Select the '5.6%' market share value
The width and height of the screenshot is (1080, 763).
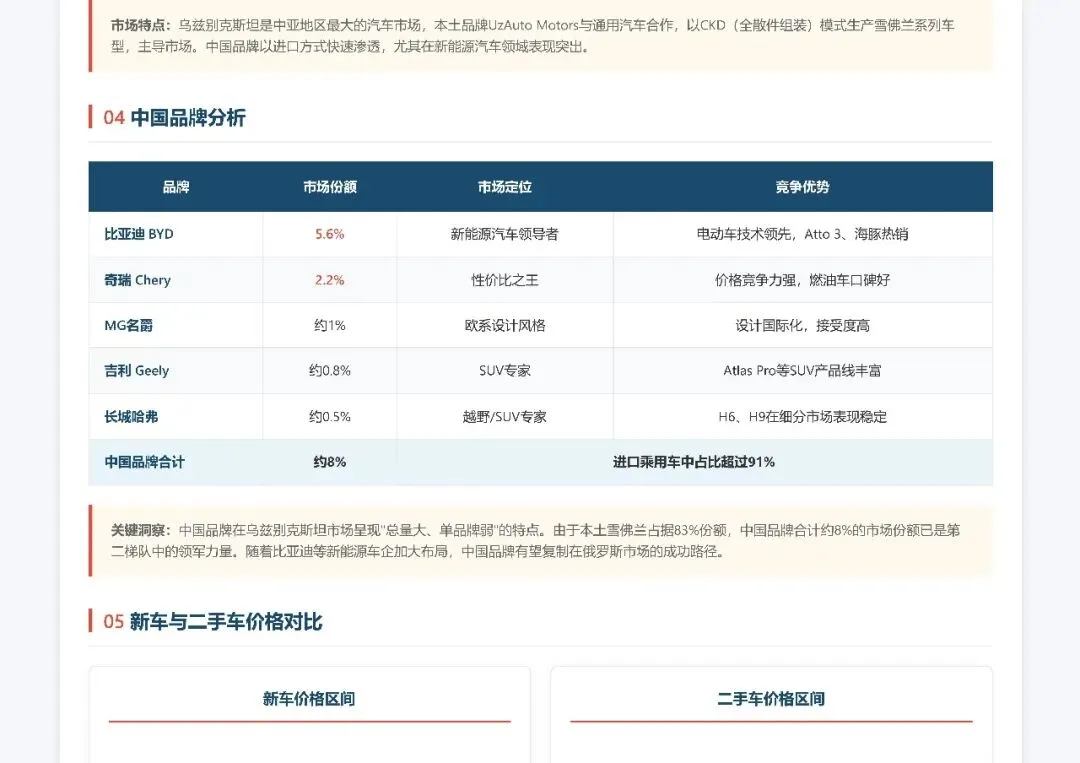click(x=330, y=234)
